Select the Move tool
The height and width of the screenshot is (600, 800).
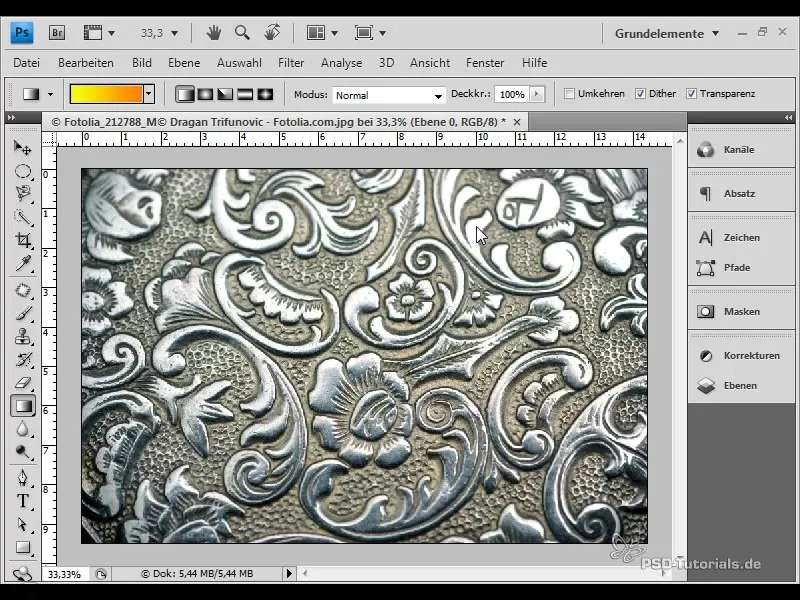click(22, 147)
